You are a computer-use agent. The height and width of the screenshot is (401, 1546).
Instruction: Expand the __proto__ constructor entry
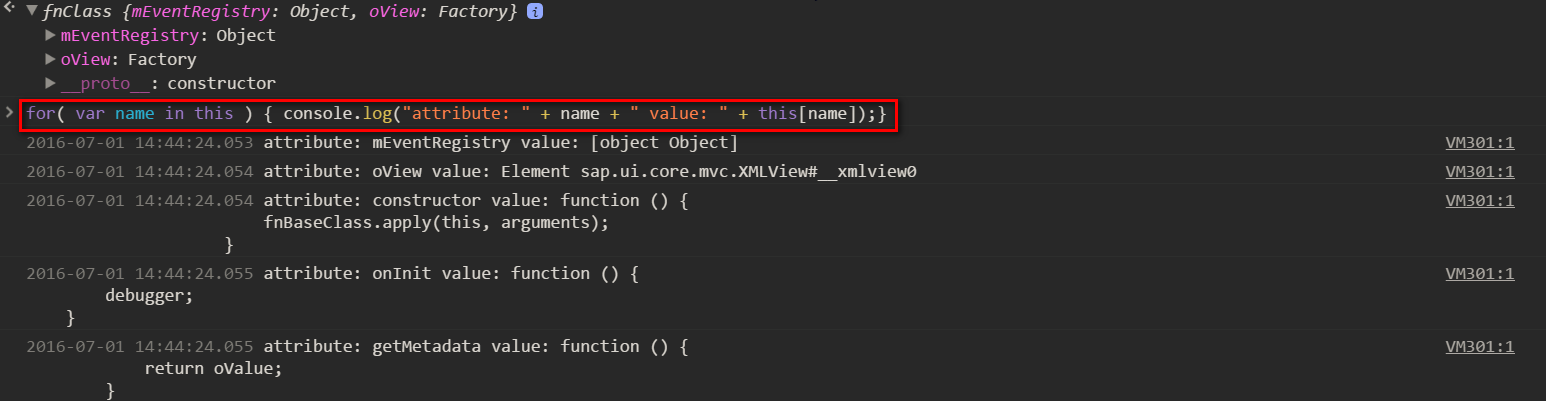point(51,83)
